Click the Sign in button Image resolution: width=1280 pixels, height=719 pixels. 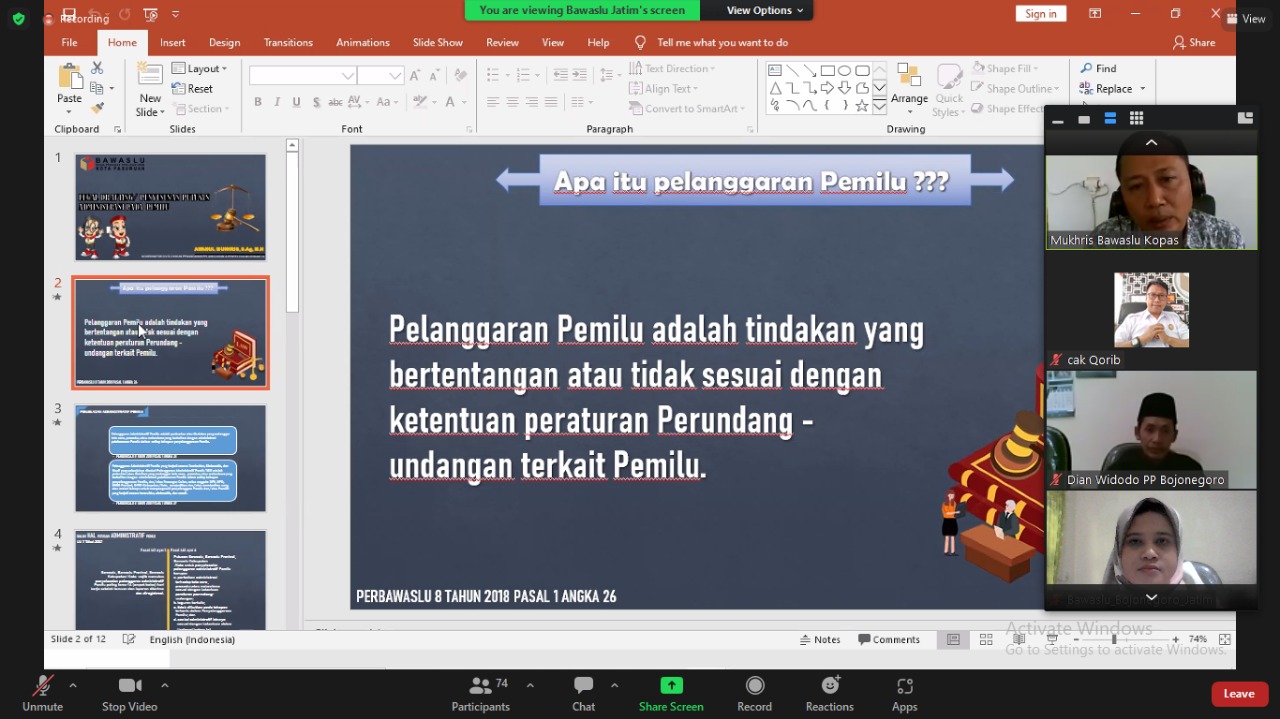pyautogui.click(x=1040, y=14)
